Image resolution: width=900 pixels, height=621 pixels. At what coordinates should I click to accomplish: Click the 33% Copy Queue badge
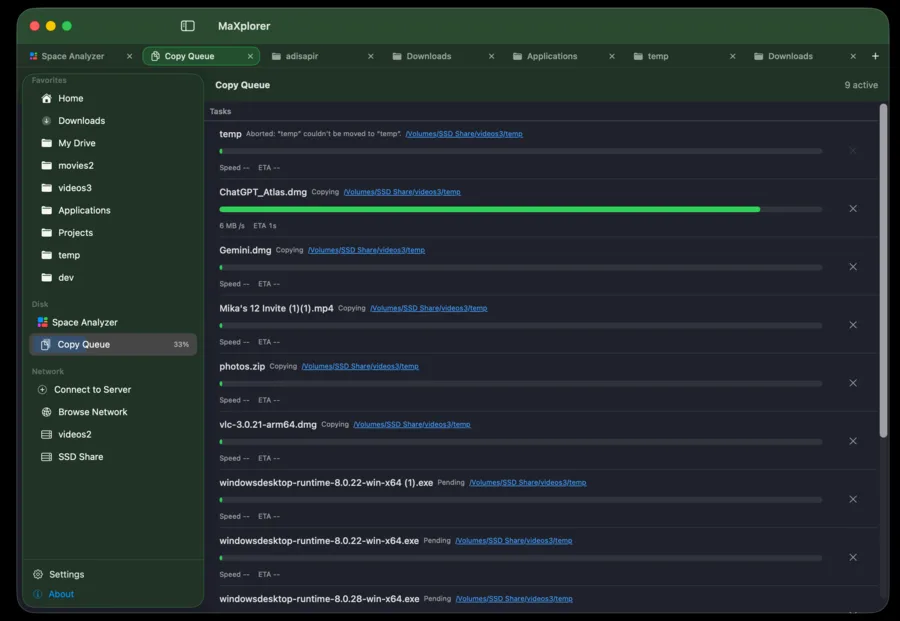click(x=181, y=344)
